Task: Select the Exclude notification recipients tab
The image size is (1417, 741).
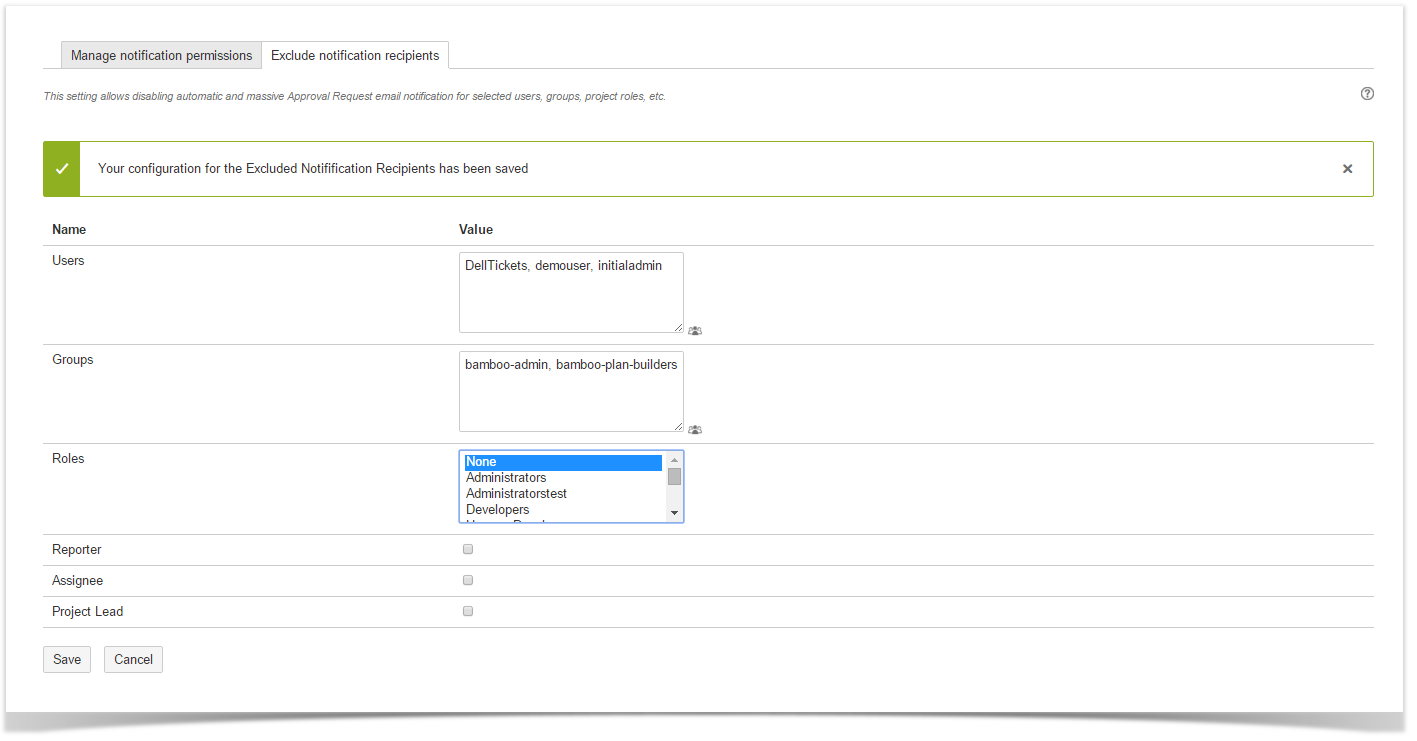Action: coord(355,56)
